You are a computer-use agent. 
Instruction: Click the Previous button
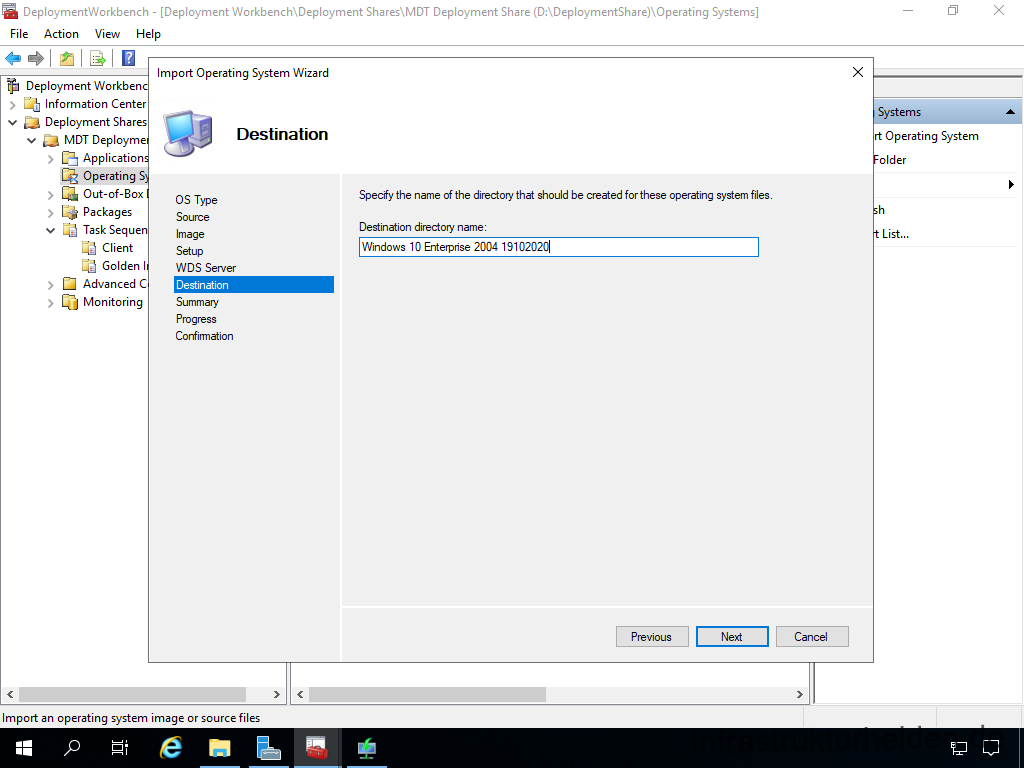(x=652, y=637)
